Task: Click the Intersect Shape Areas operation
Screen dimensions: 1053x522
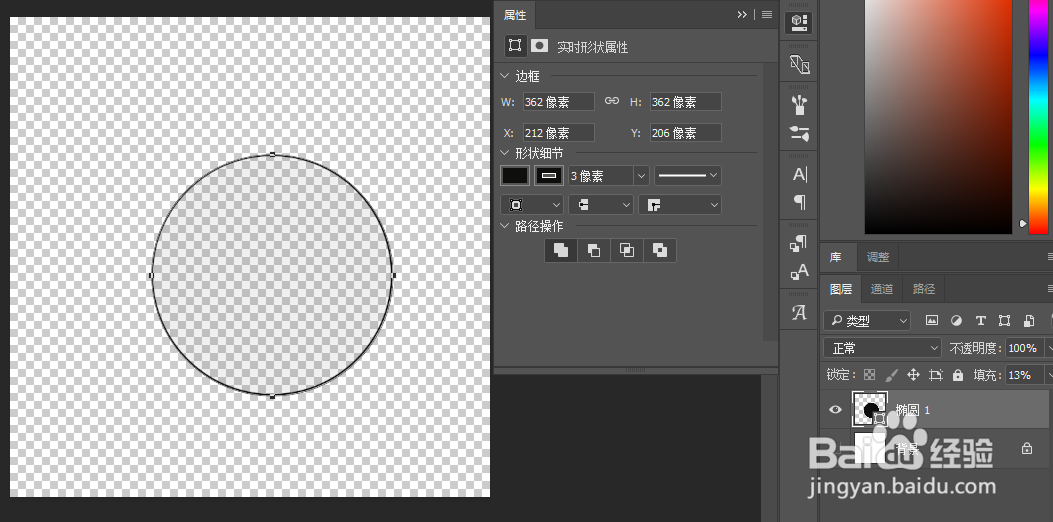Action: tap(627, 251)
